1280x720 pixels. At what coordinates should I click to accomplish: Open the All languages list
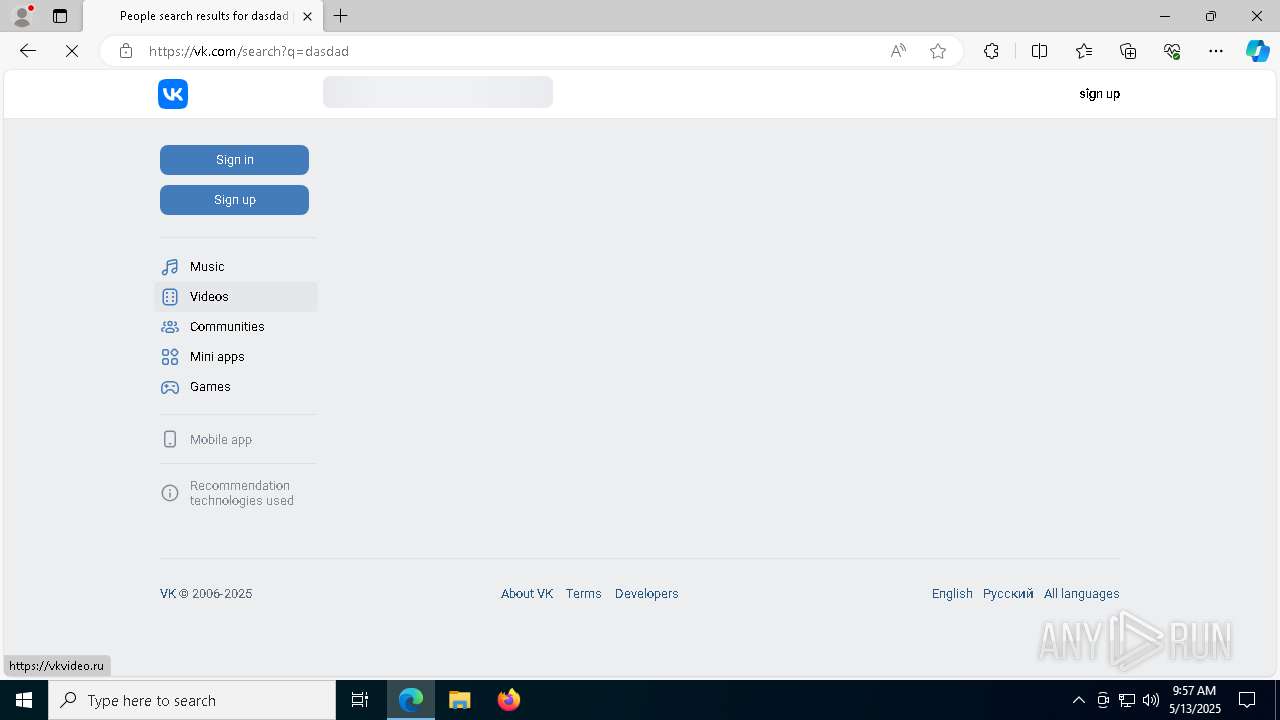pyautogui.click(x=1082, y=594)
